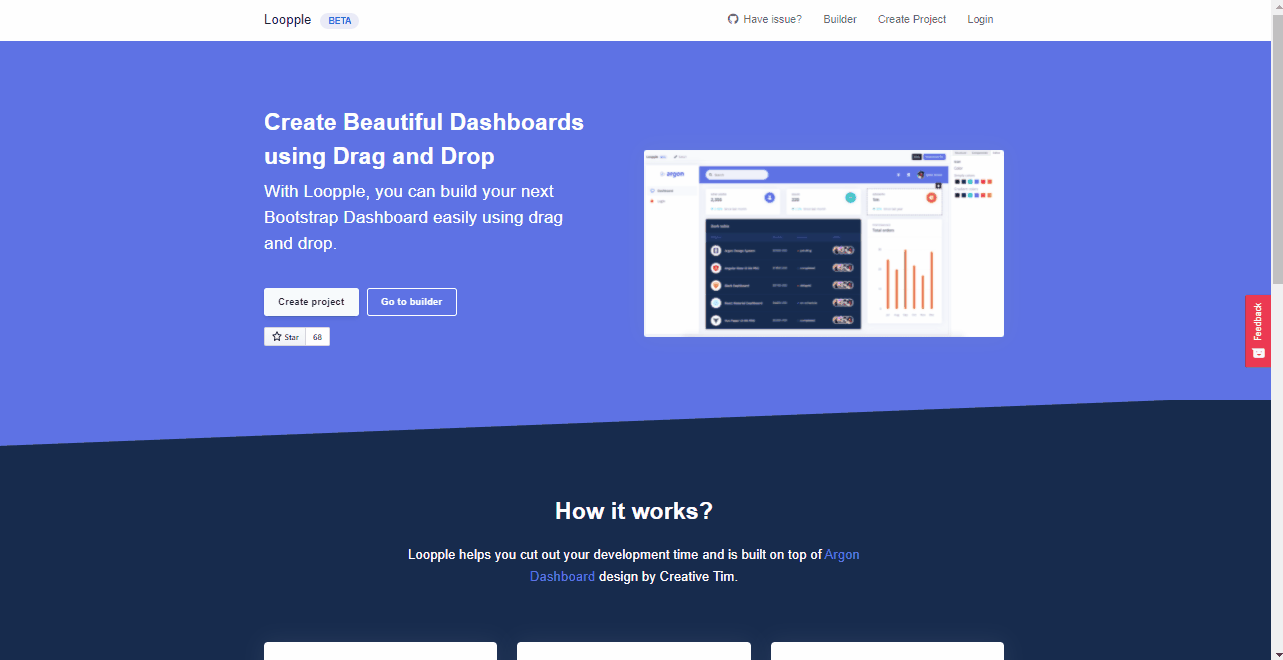Open the Builder page from the top navbar
Screen dimensions: 1283x660
click(839, 19)
